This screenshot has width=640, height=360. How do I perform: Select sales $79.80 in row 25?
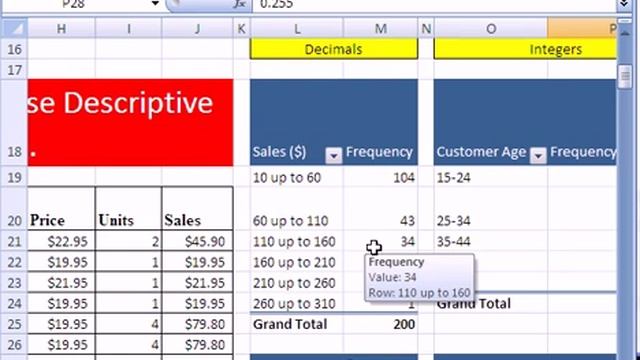pos(198,324)
